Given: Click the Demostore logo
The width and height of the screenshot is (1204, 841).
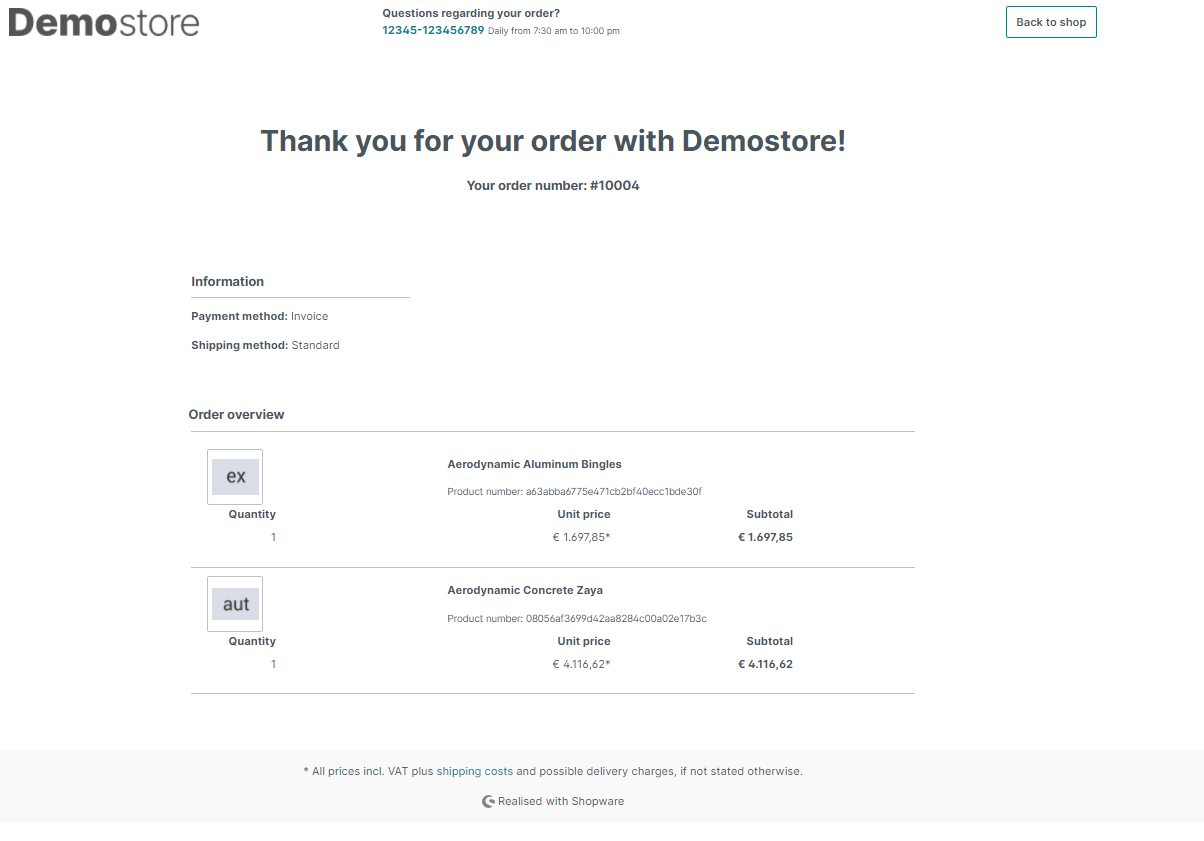Looking at the screenshot, I should coord(104,22).
